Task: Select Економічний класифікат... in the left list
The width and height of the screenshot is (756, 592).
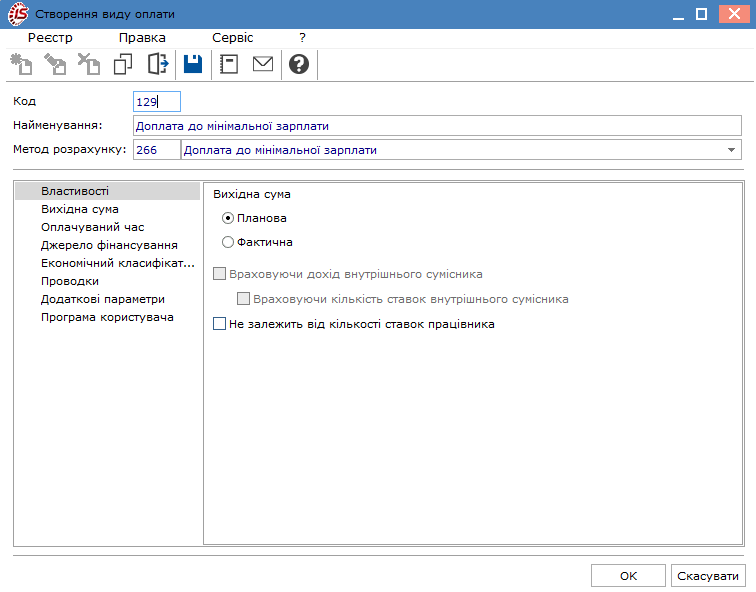Action: click(108, 263)
